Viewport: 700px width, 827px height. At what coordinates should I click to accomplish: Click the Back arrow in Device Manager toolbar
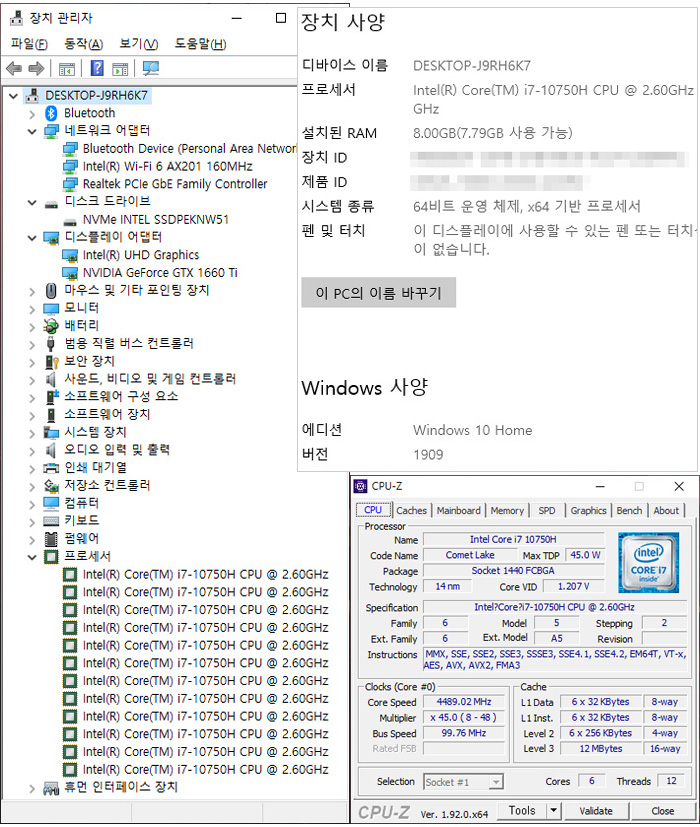pos(14,68)
